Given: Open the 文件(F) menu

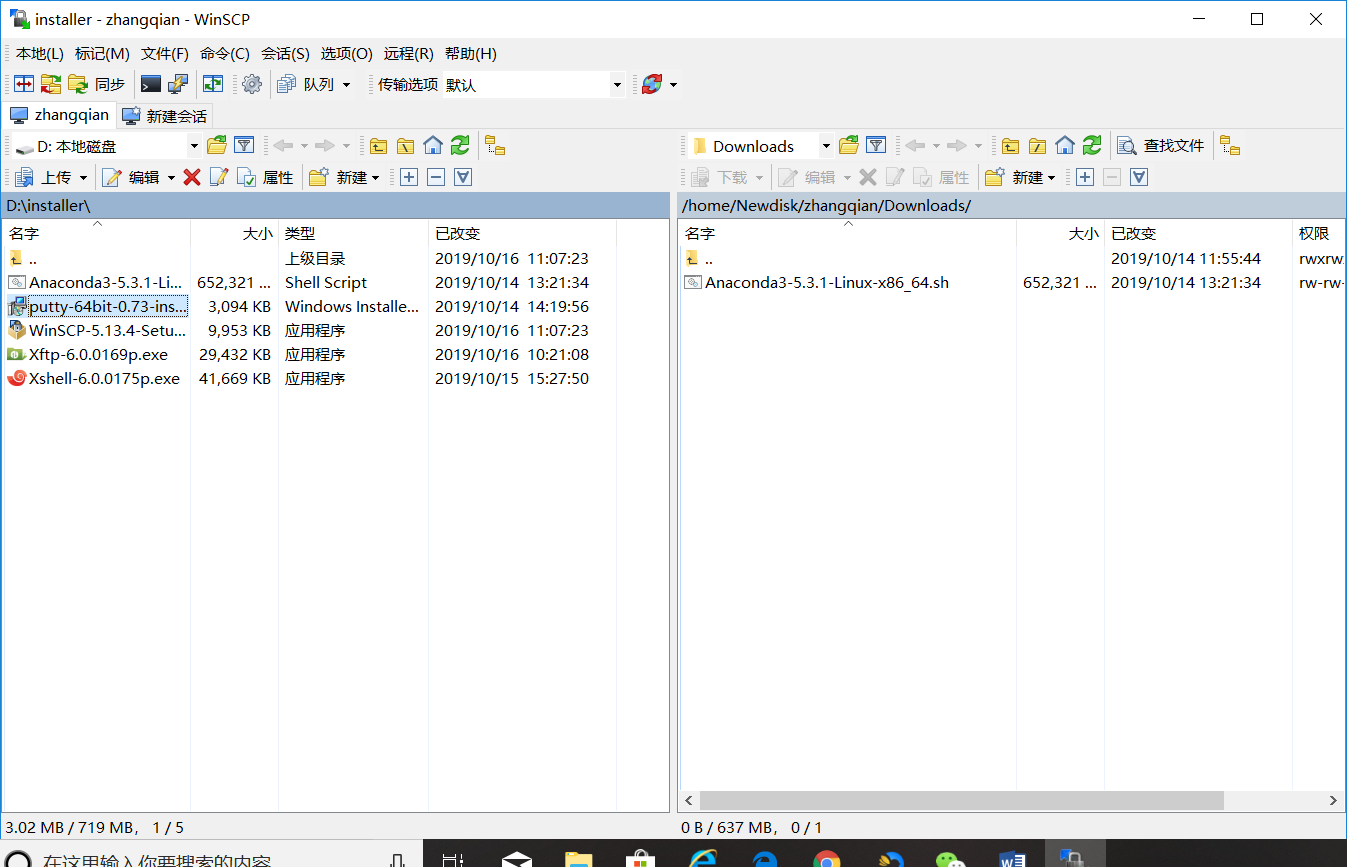Looking at the screenshot, I should (x=165, y=54).
